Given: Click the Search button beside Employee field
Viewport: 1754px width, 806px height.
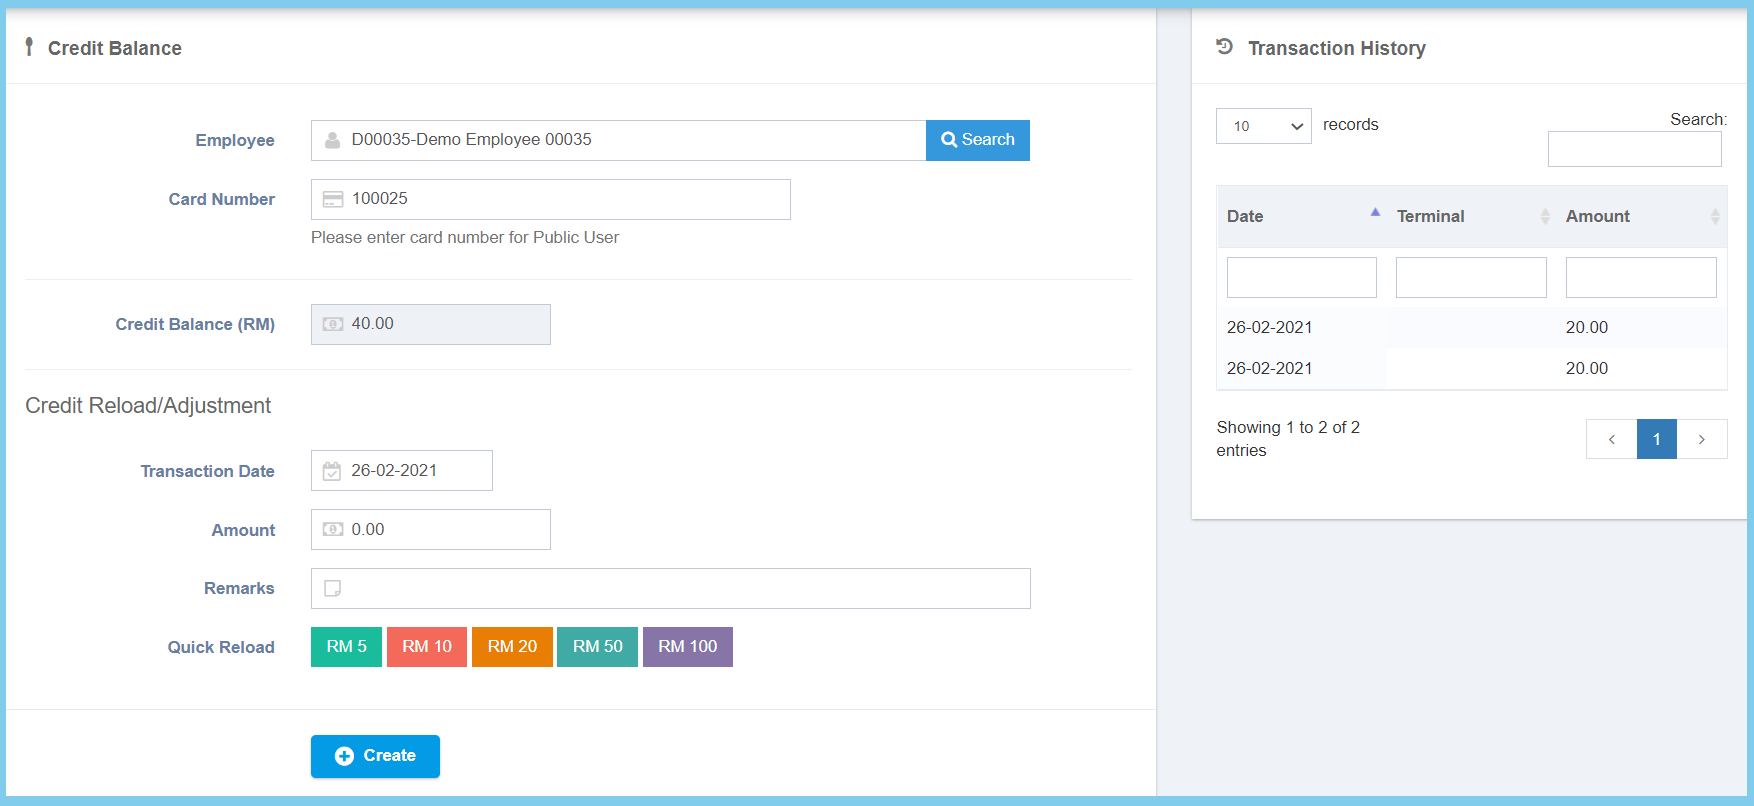Looking at the screenshot, I should point(977,140).
